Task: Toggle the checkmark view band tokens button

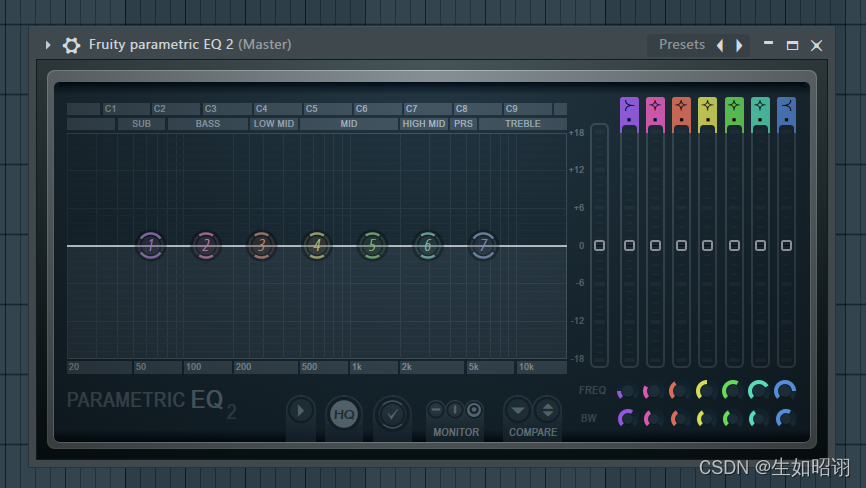Action: click(x=392, y=414)
